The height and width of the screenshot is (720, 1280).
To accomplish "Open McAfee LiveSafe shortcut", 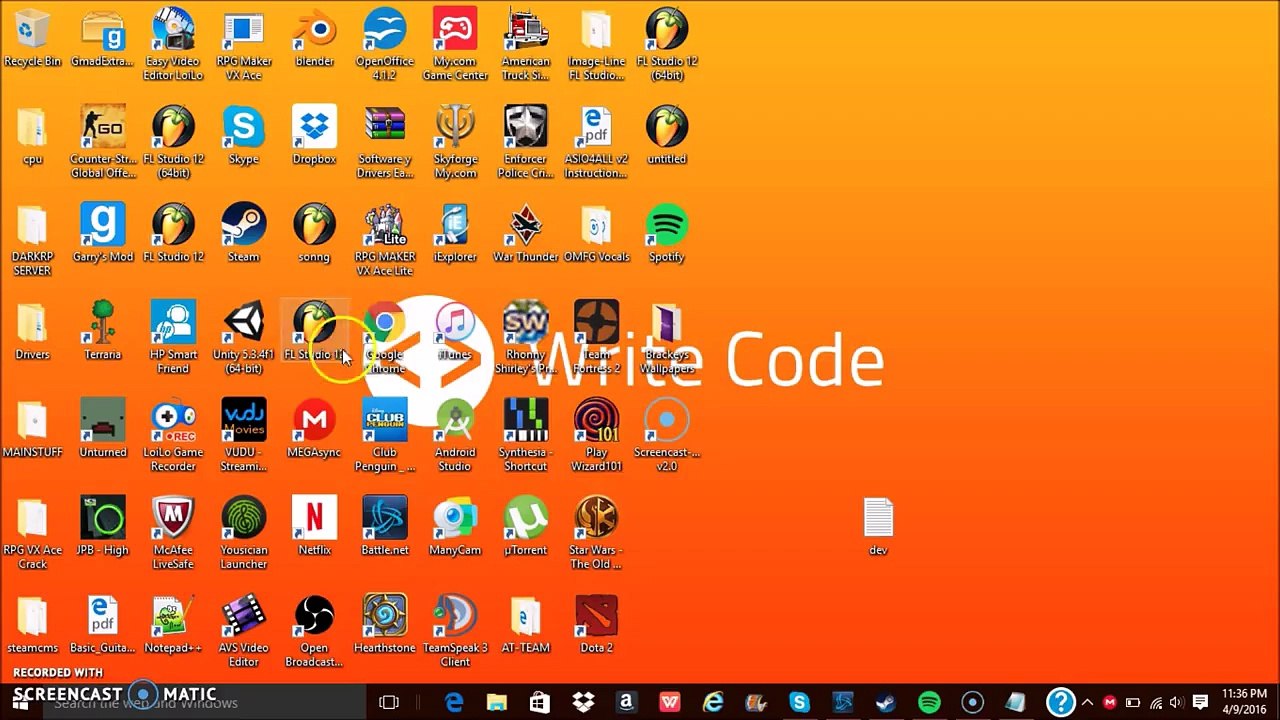I will coord(173,533).
